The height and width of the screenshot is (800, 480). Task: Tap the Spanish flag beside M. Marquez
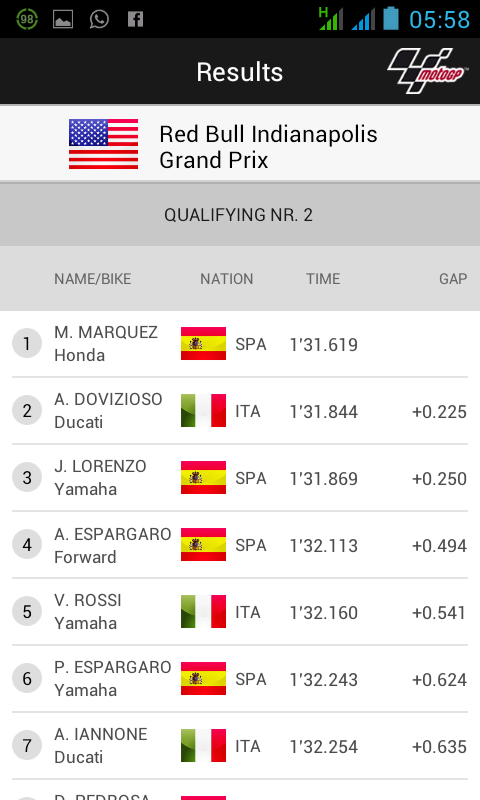[x=203, y=343]
